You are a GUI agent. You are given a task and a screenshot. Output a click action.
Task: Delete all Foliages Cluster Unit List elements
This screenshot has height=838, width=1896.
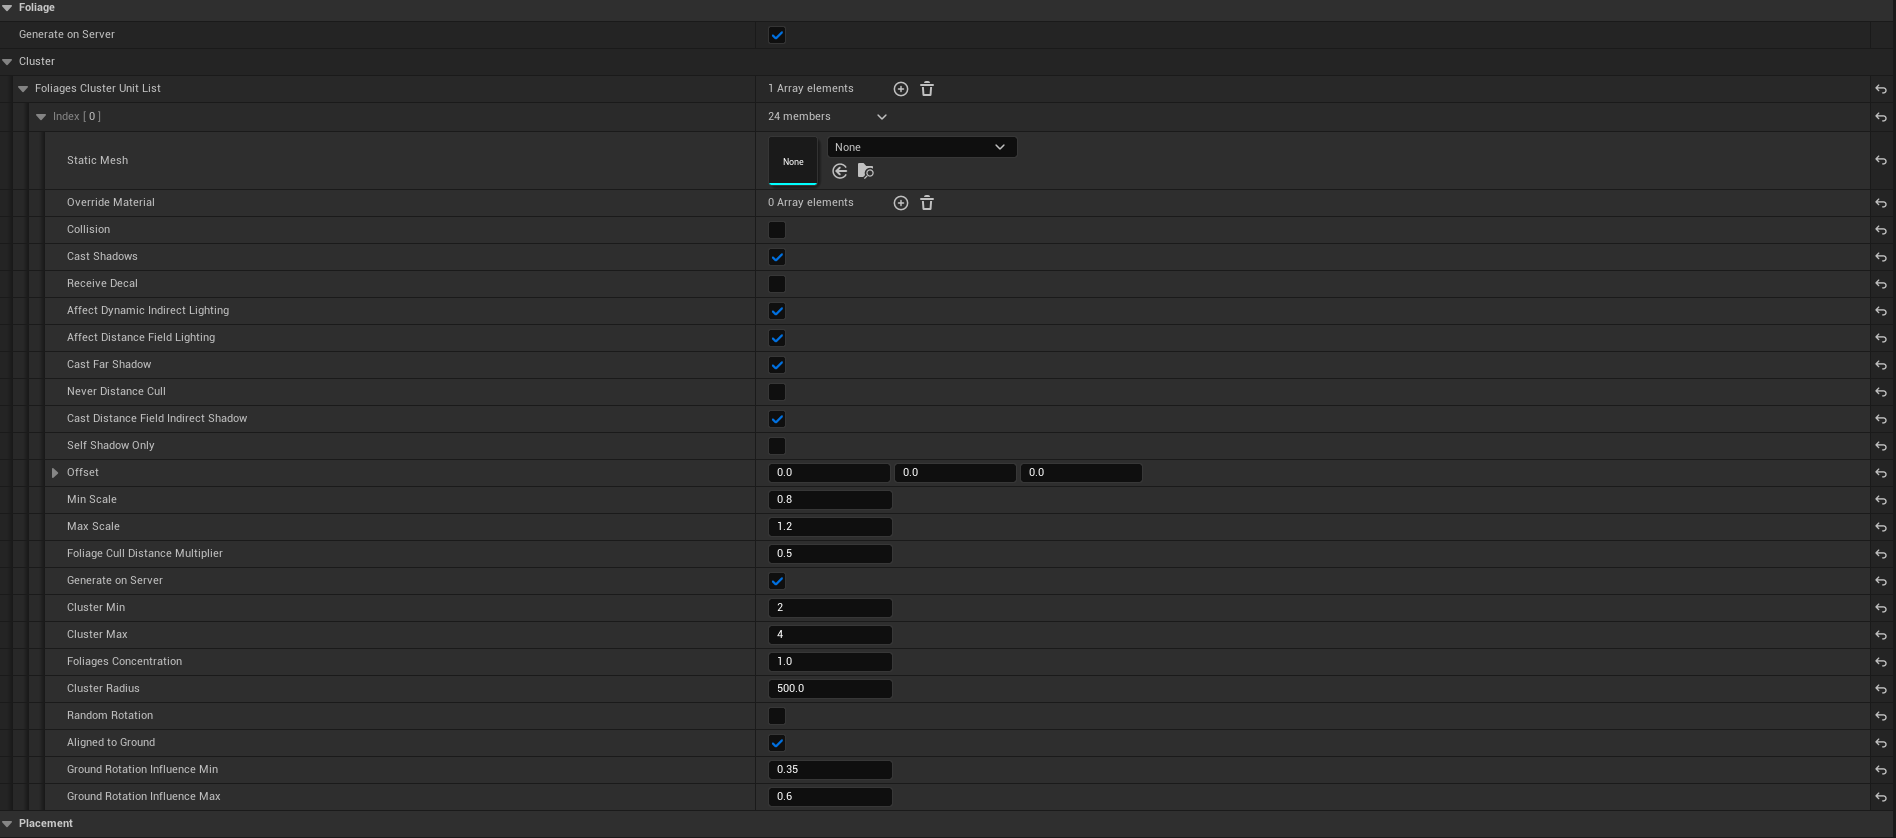(x=927, y=89)
